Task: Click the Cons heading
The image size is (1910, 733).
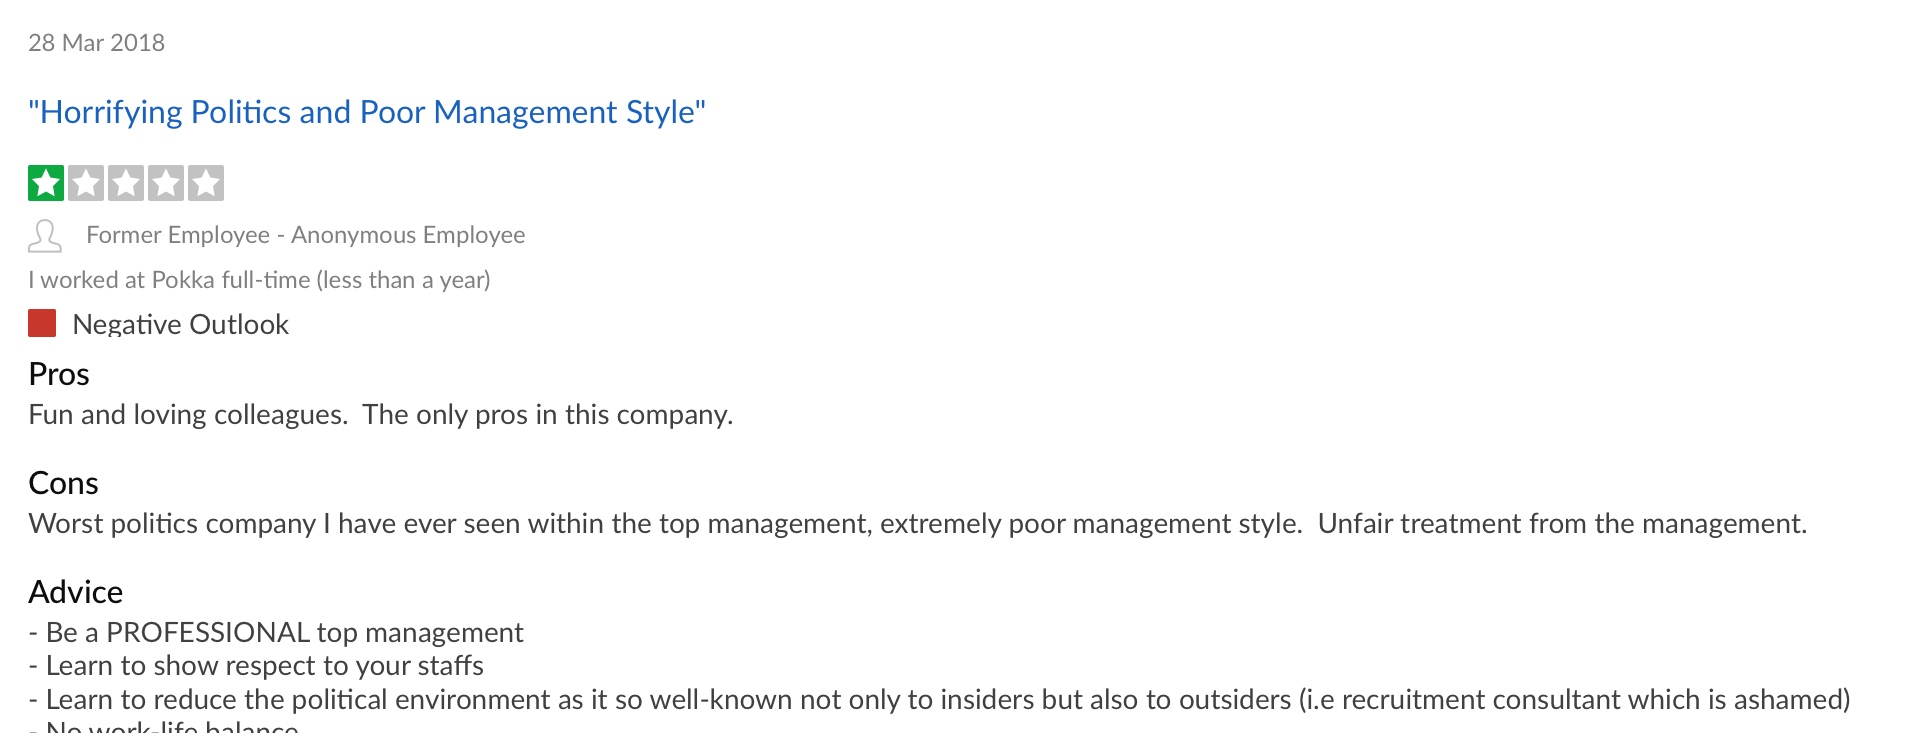Action: point(64,483)
